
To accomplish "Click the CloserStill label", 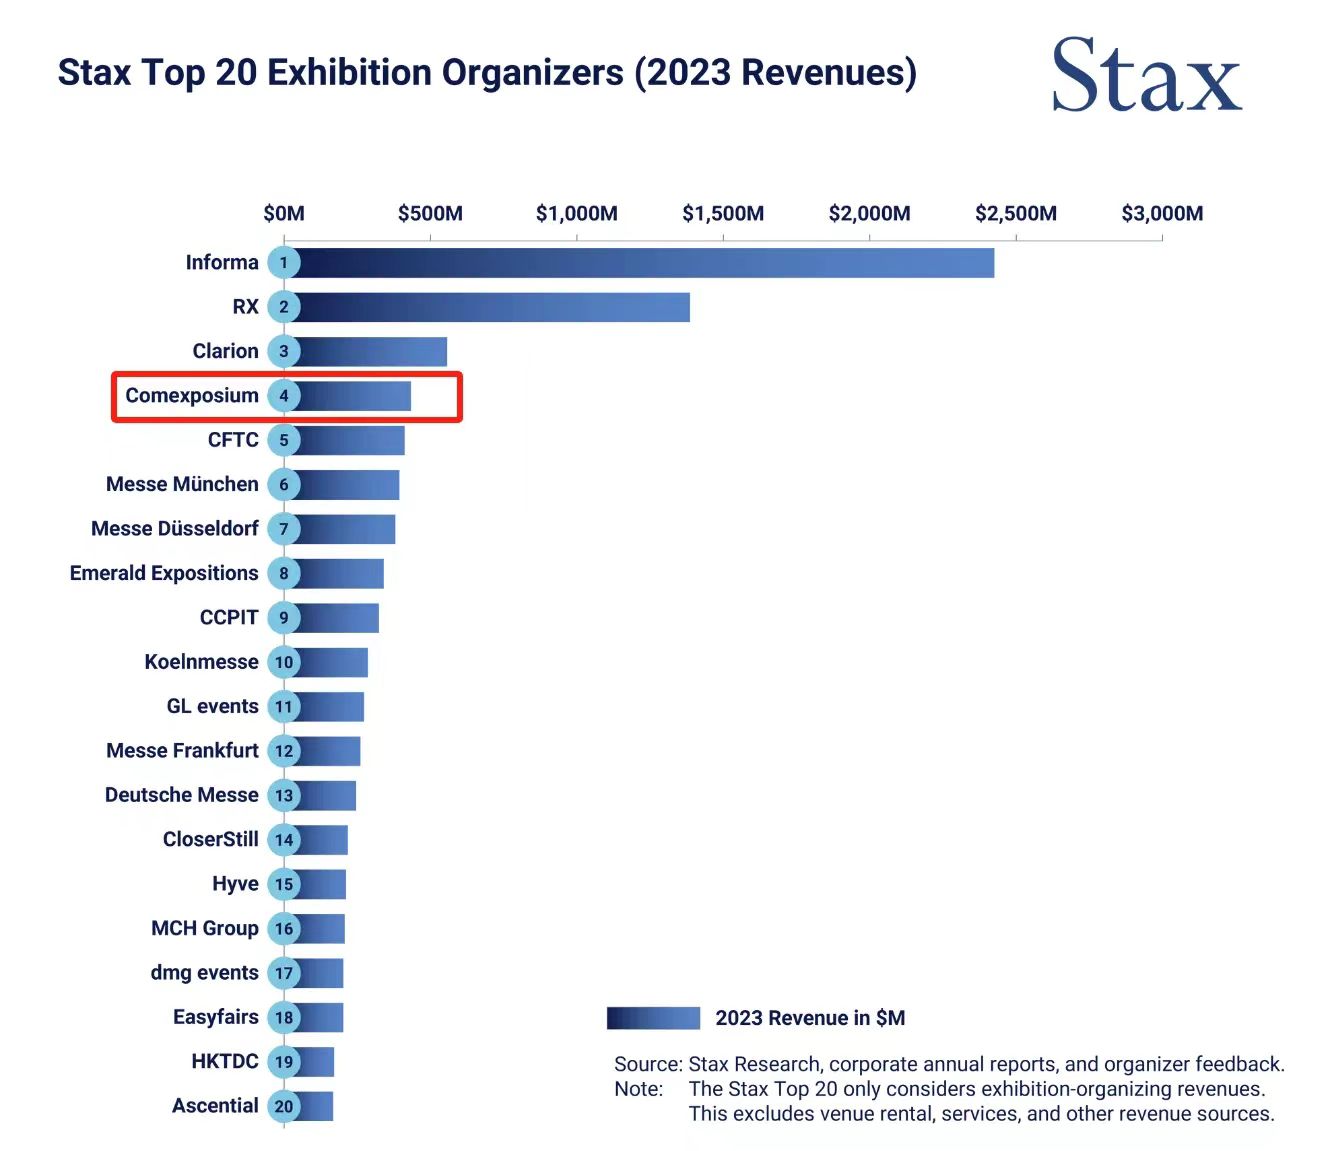I will point(210,839).
